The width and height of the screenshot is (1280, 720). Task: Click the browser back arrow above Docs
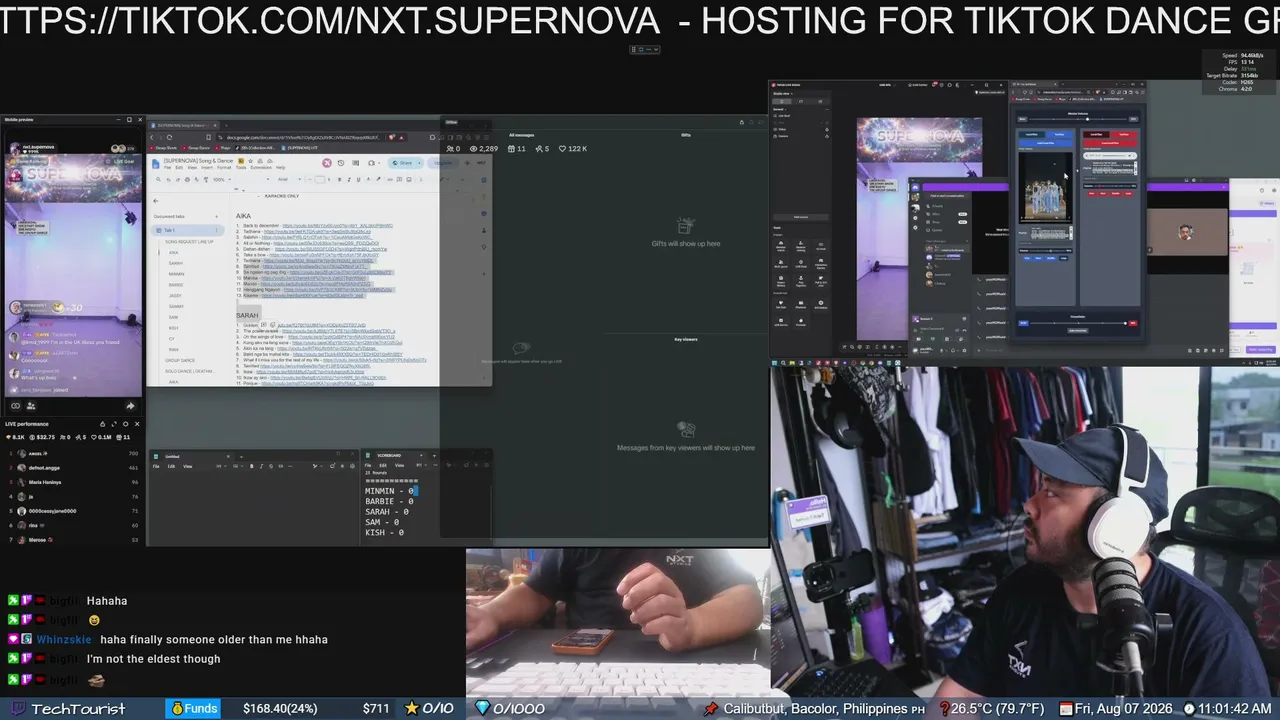[153, 137]
